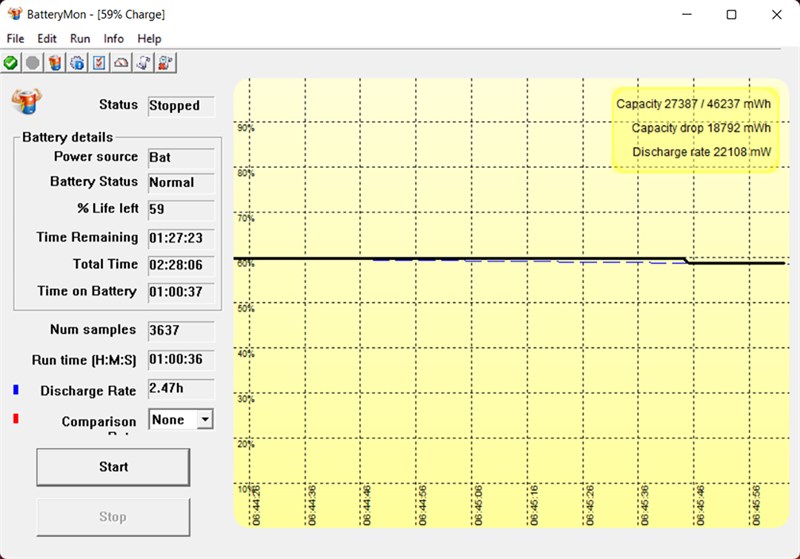Click the last toolbar icon with red figure

click(x=165, y=63)
